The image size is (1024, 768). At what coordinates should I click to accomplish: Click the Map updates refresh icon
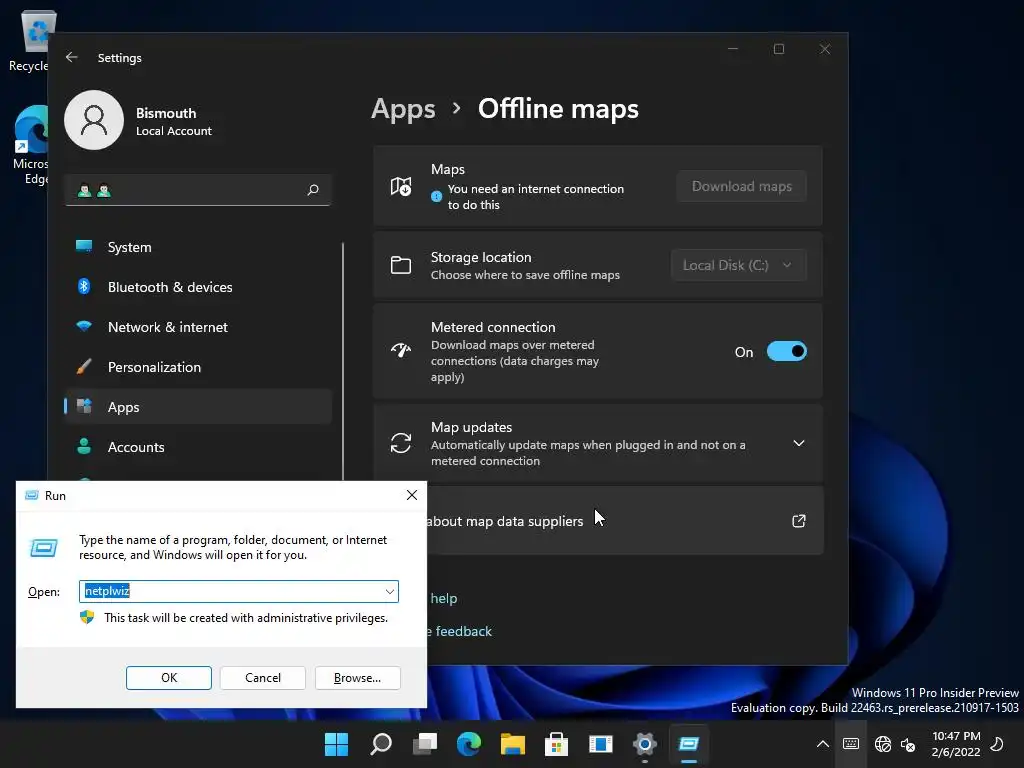[x=400, y=443]
